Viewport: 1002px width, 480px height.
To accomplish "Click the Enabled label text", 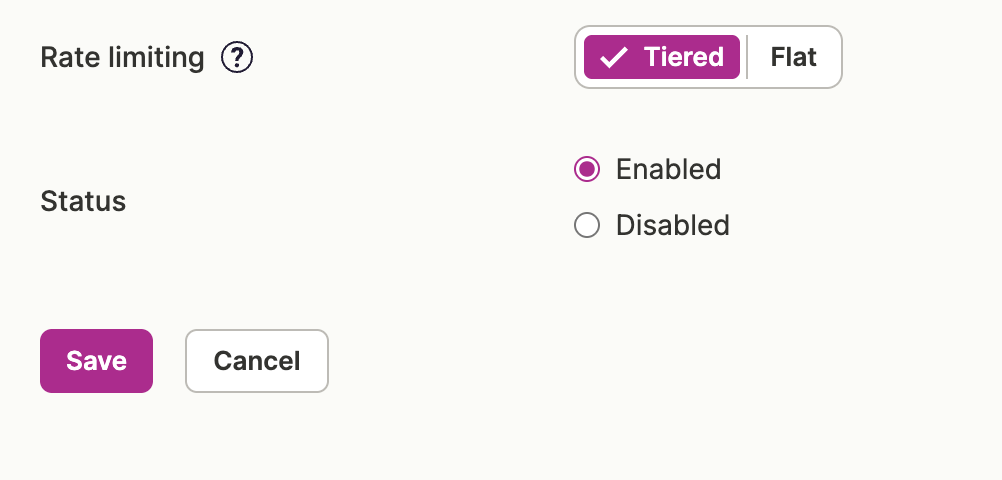I will pos(668,169).
